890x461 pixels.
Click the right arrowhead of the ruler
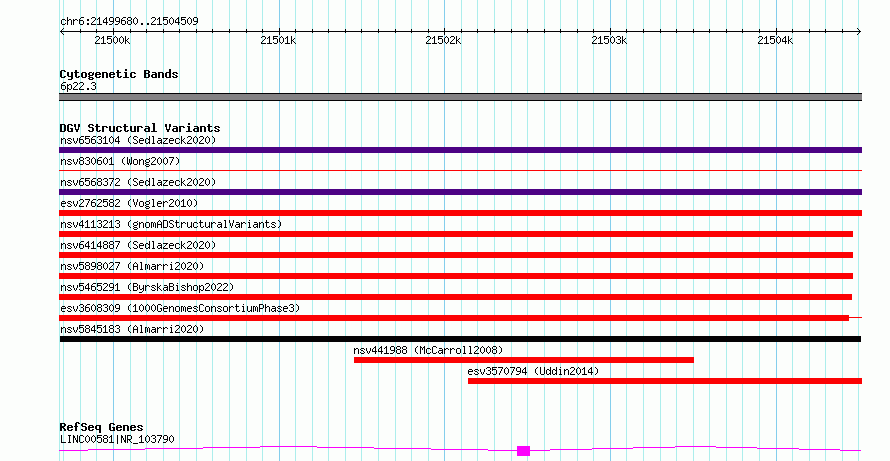point(859,32)
